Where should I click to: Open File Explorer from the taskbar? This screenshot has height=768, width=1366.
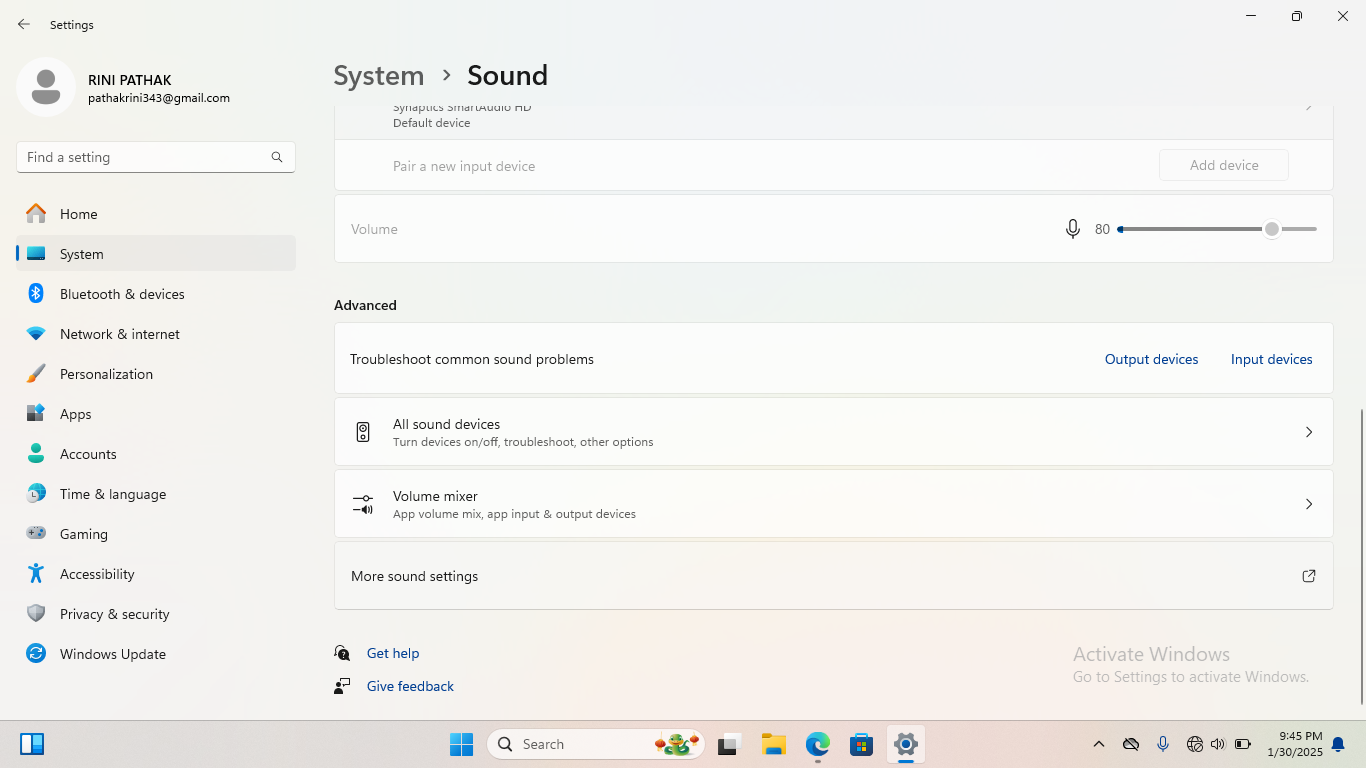coord(773,744)
